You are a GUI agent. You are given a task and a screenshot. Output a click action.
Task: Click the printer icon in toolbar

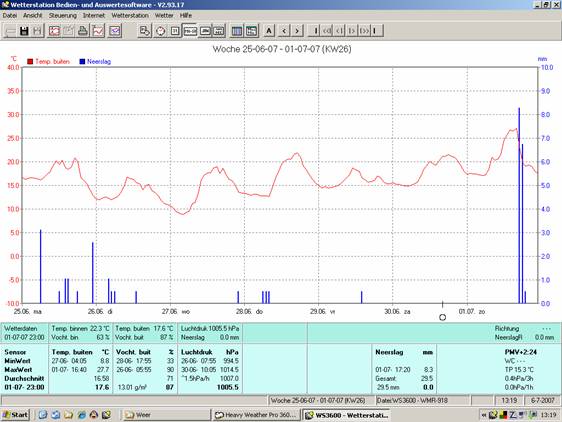(83, 31)
